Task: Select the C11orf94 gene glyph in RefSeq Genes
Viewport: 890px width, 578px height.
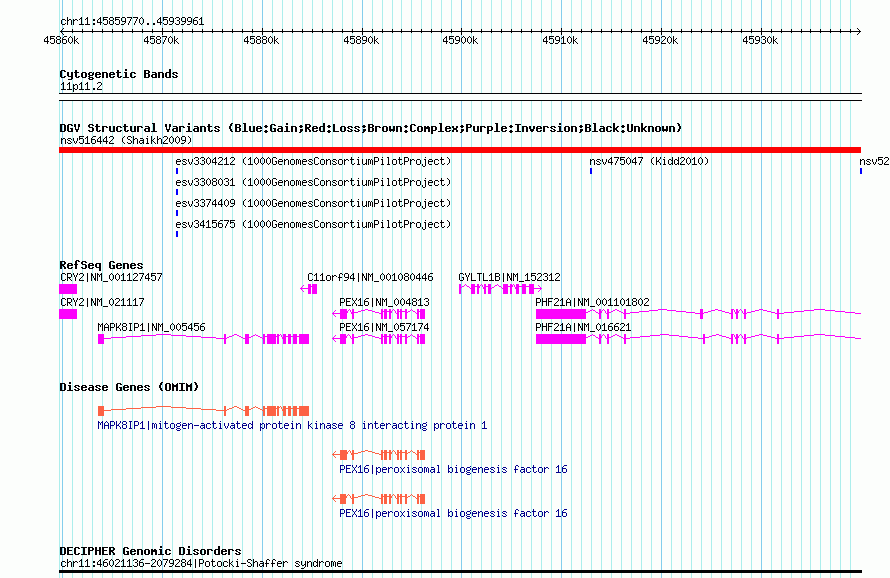Action: [309, 289]
